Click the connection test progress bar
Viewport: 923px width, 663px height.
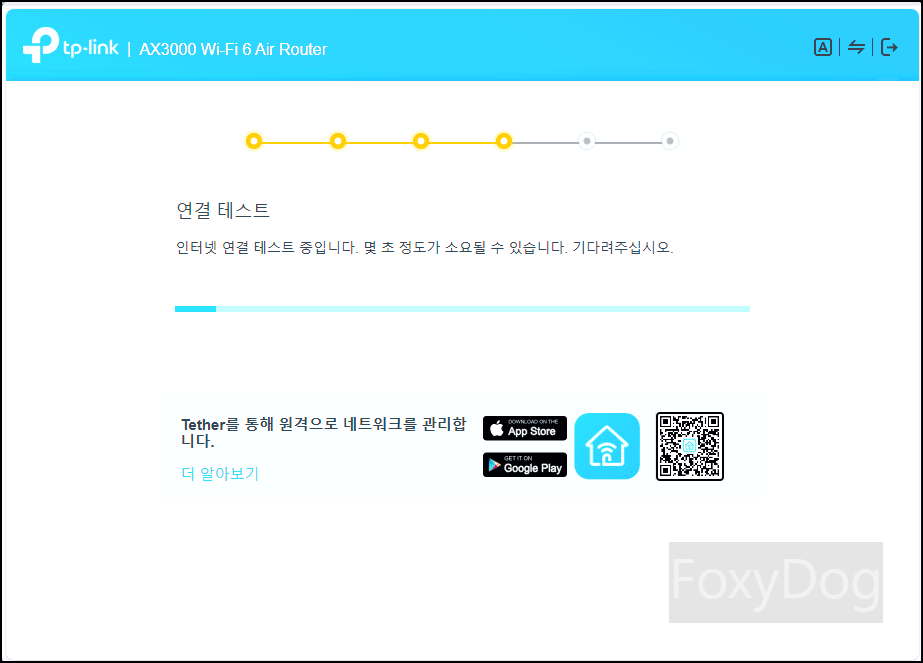tap(462, 309)
